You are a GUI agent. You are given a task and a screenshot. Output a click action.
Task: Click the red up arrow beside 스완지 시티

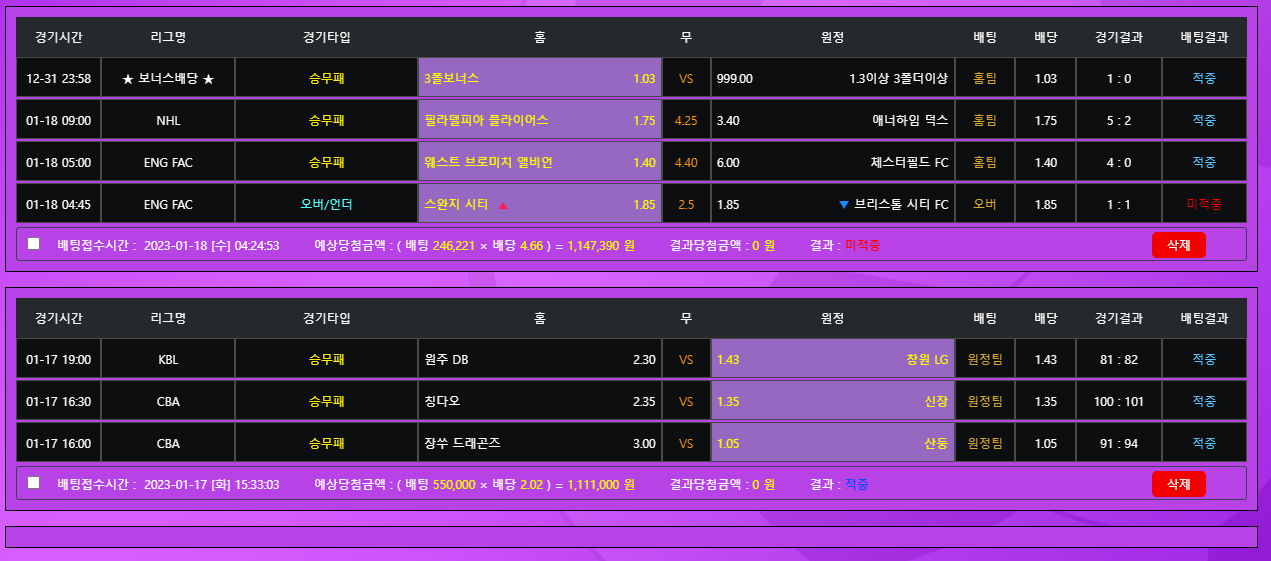(503, 205)
